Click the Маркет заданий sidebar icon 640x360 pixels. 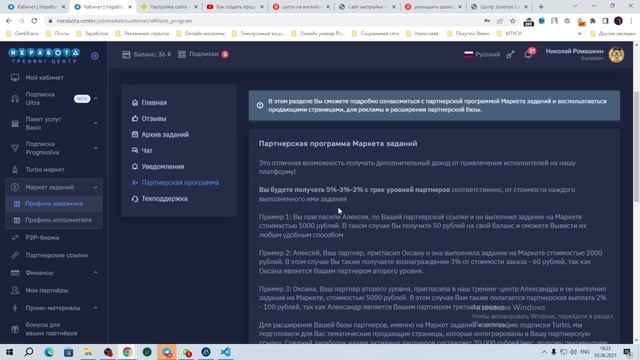[15, 187]
